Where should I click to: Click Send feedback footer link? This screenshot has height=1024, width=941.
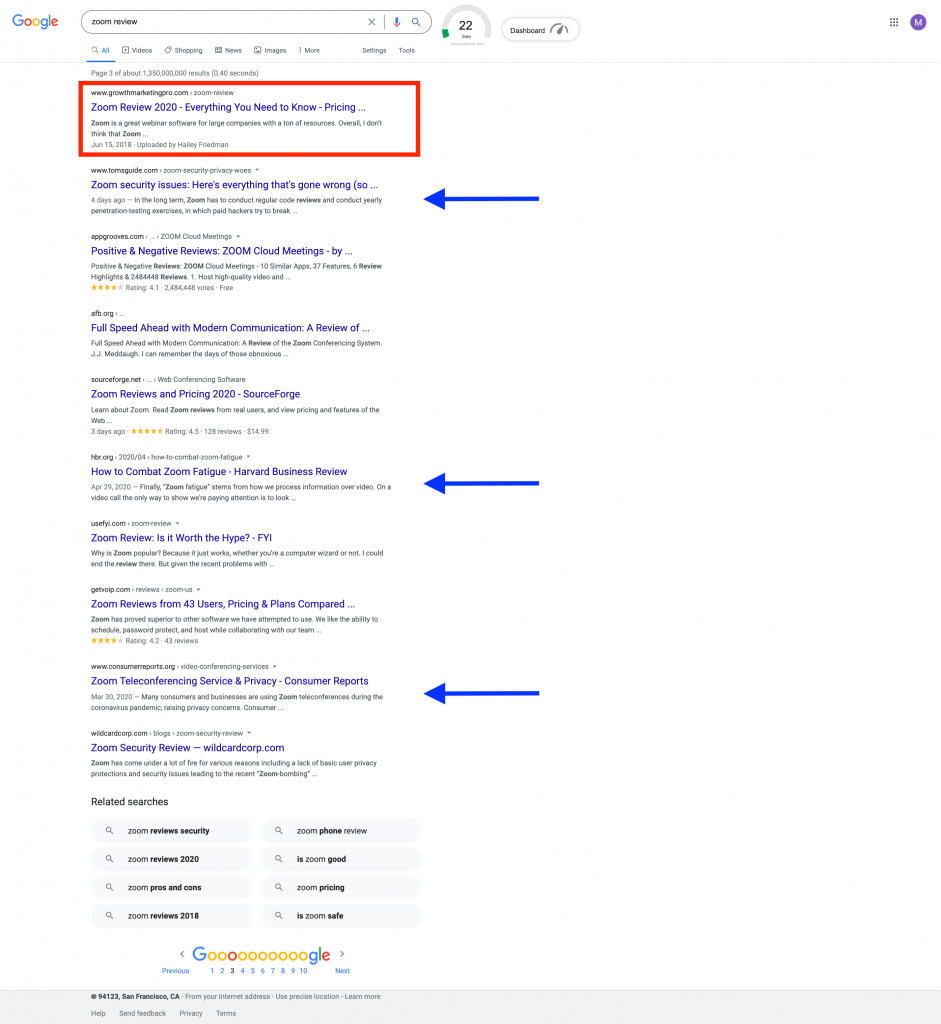(142, 1014)
